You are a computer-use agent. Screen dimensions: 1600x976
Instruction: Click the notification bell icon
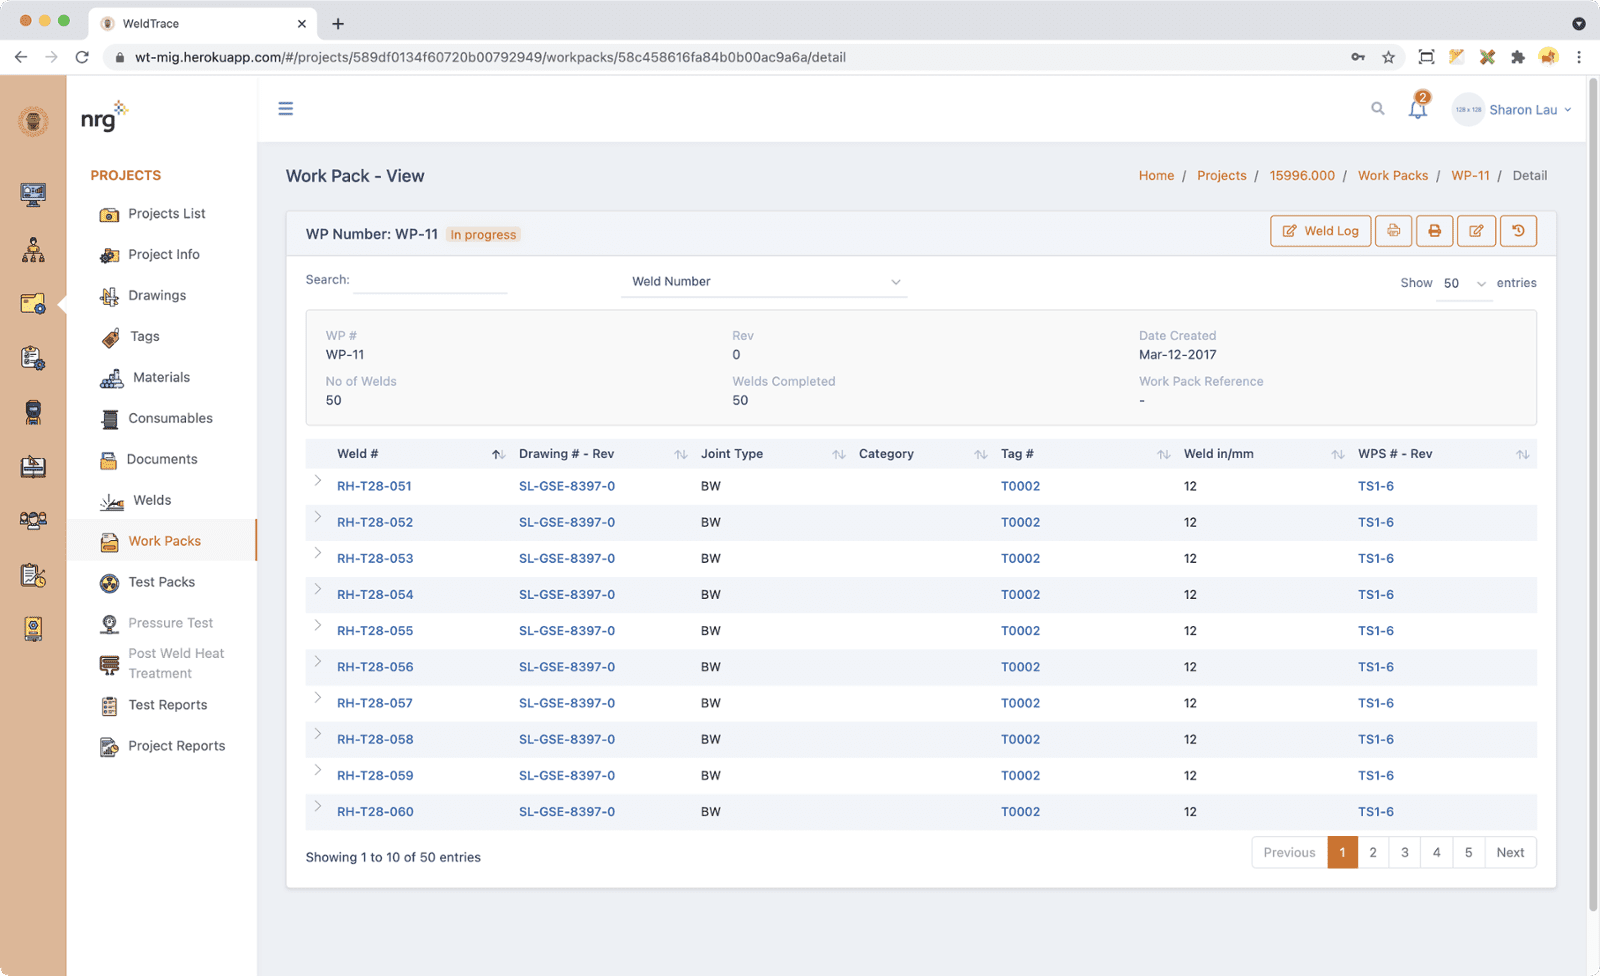coord(1417,109)
